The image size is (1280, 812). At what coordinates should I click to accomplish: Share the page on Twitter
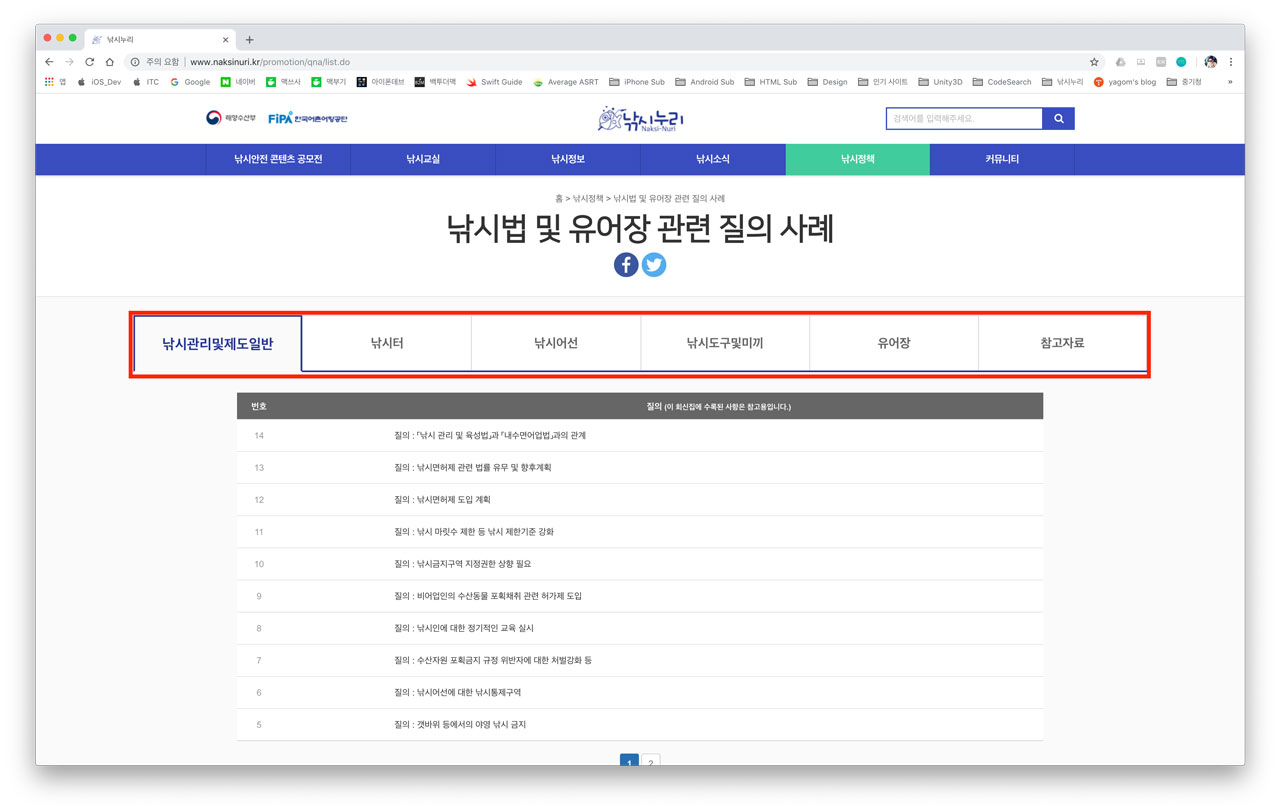click(654, 264)
